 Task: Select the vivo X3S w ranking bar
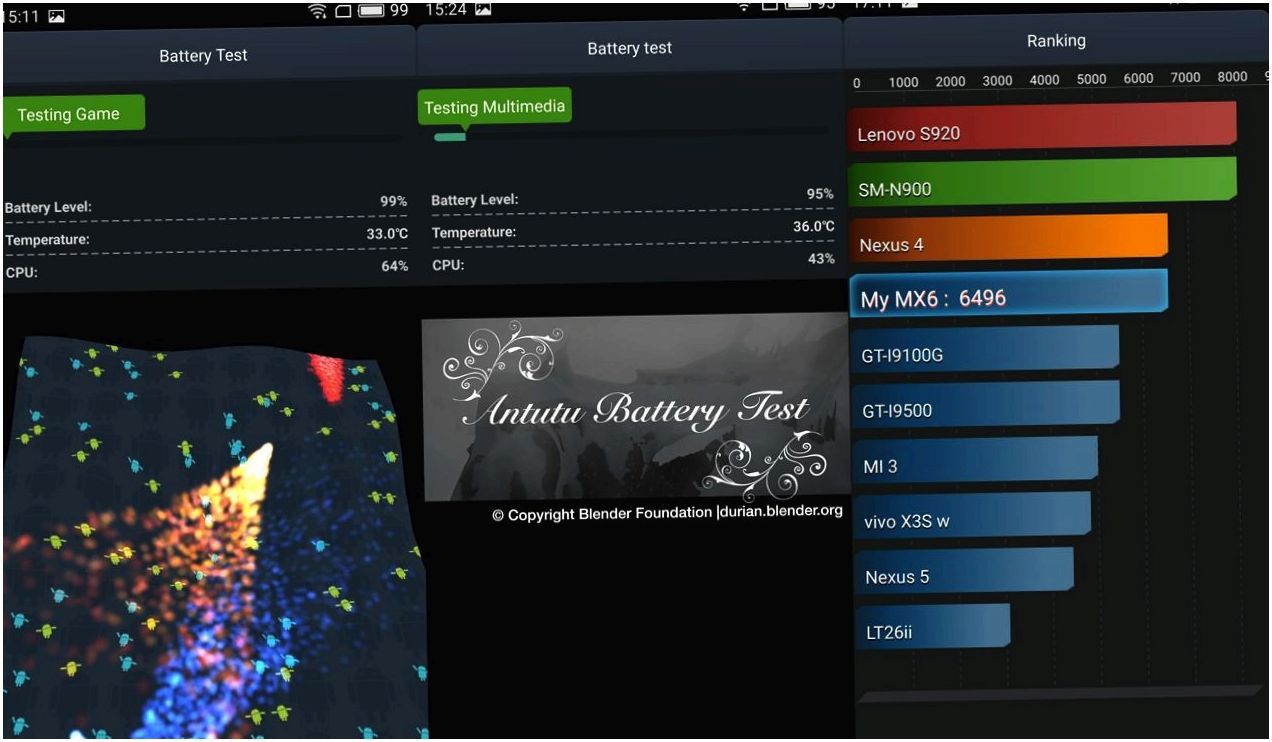[972, 516]
